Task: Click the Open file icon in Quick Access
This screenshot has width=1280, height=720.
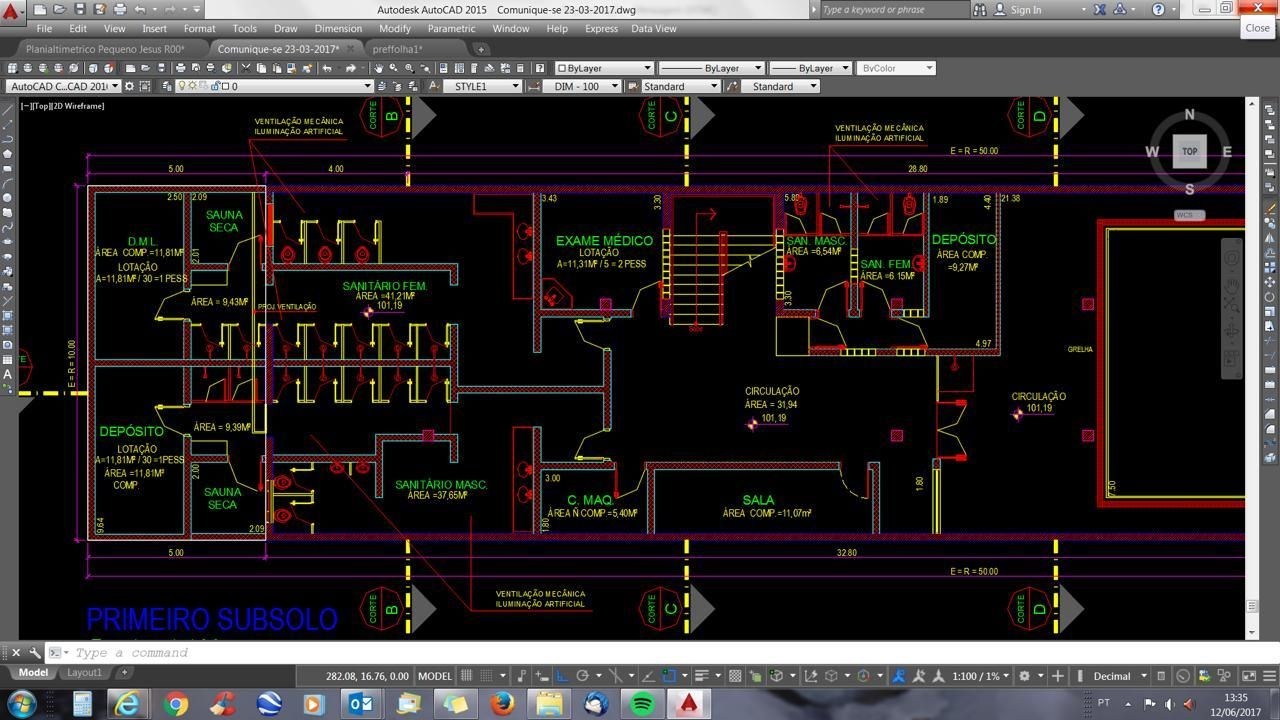Action: click(61, 9)
